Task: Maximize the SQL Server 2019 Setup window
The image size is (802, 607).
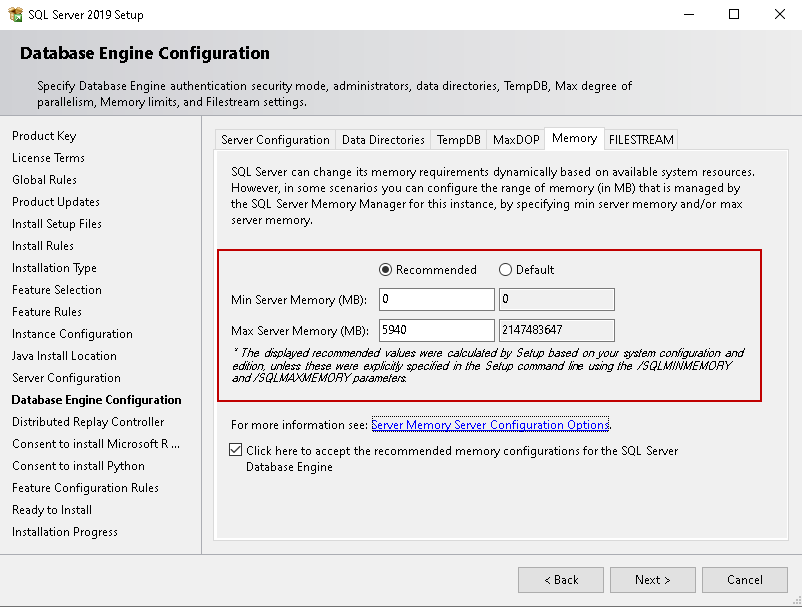Action: point(734,14)
